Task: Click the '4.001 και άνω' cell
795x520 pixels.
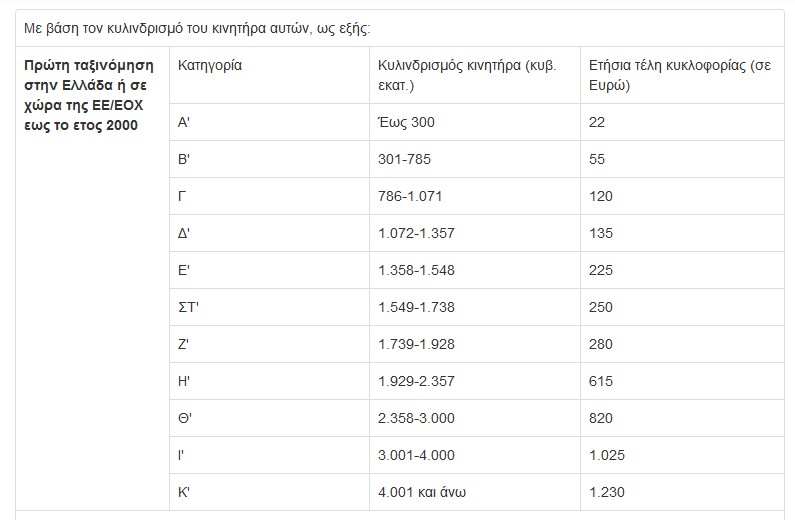Action: 423,492
